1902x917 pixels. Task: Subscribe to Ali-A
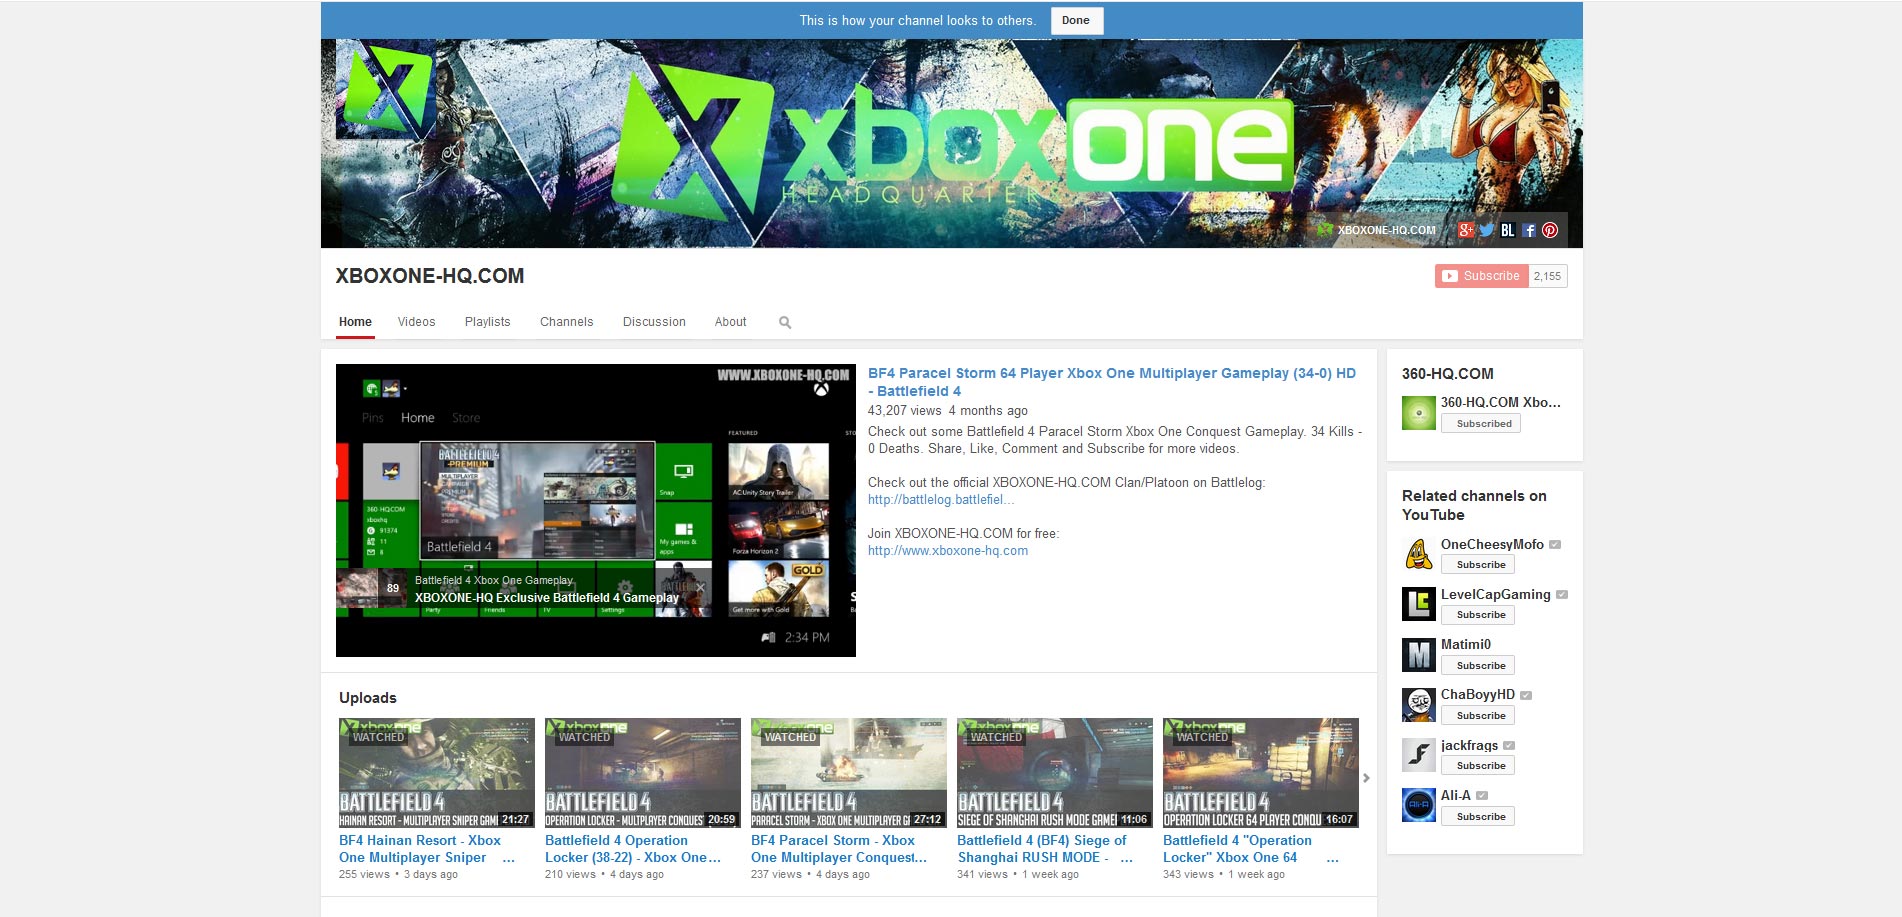pyautogui.click(x=1477, y=817)
